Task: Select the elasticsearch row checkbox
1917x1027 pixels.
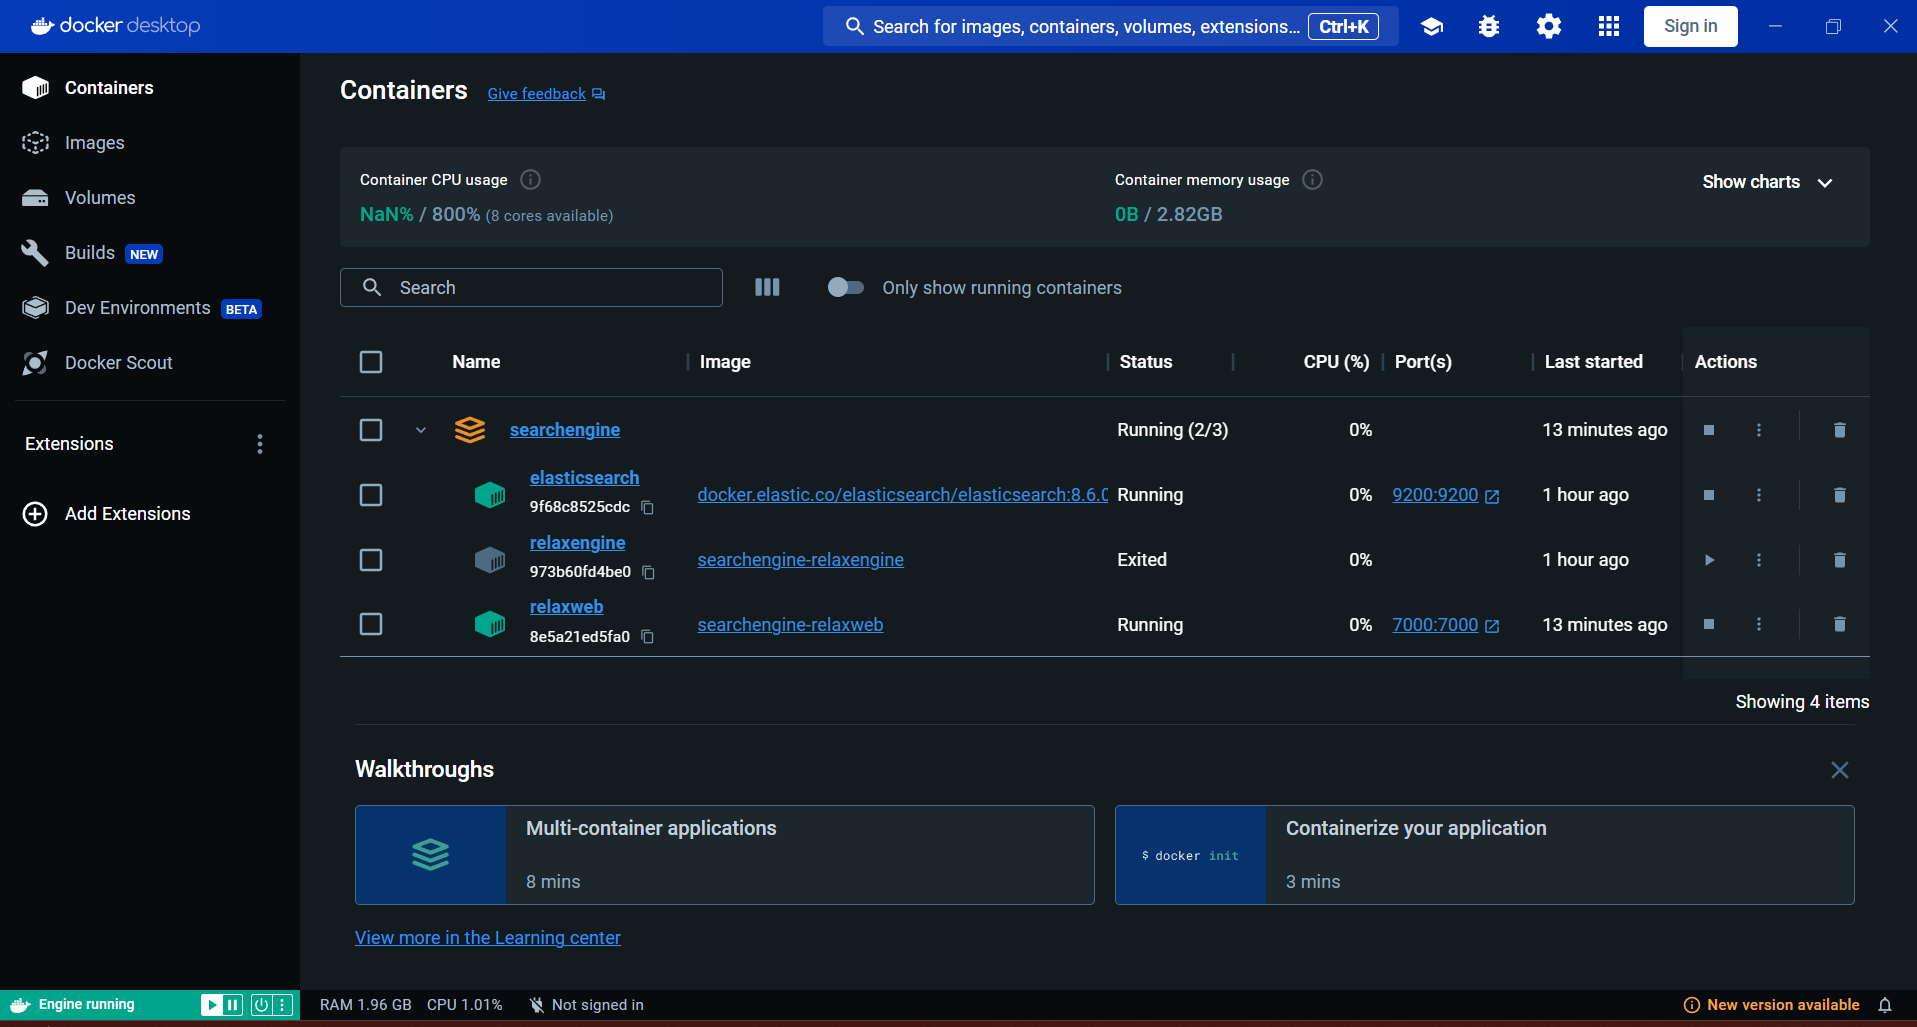Action: (371, 495)
